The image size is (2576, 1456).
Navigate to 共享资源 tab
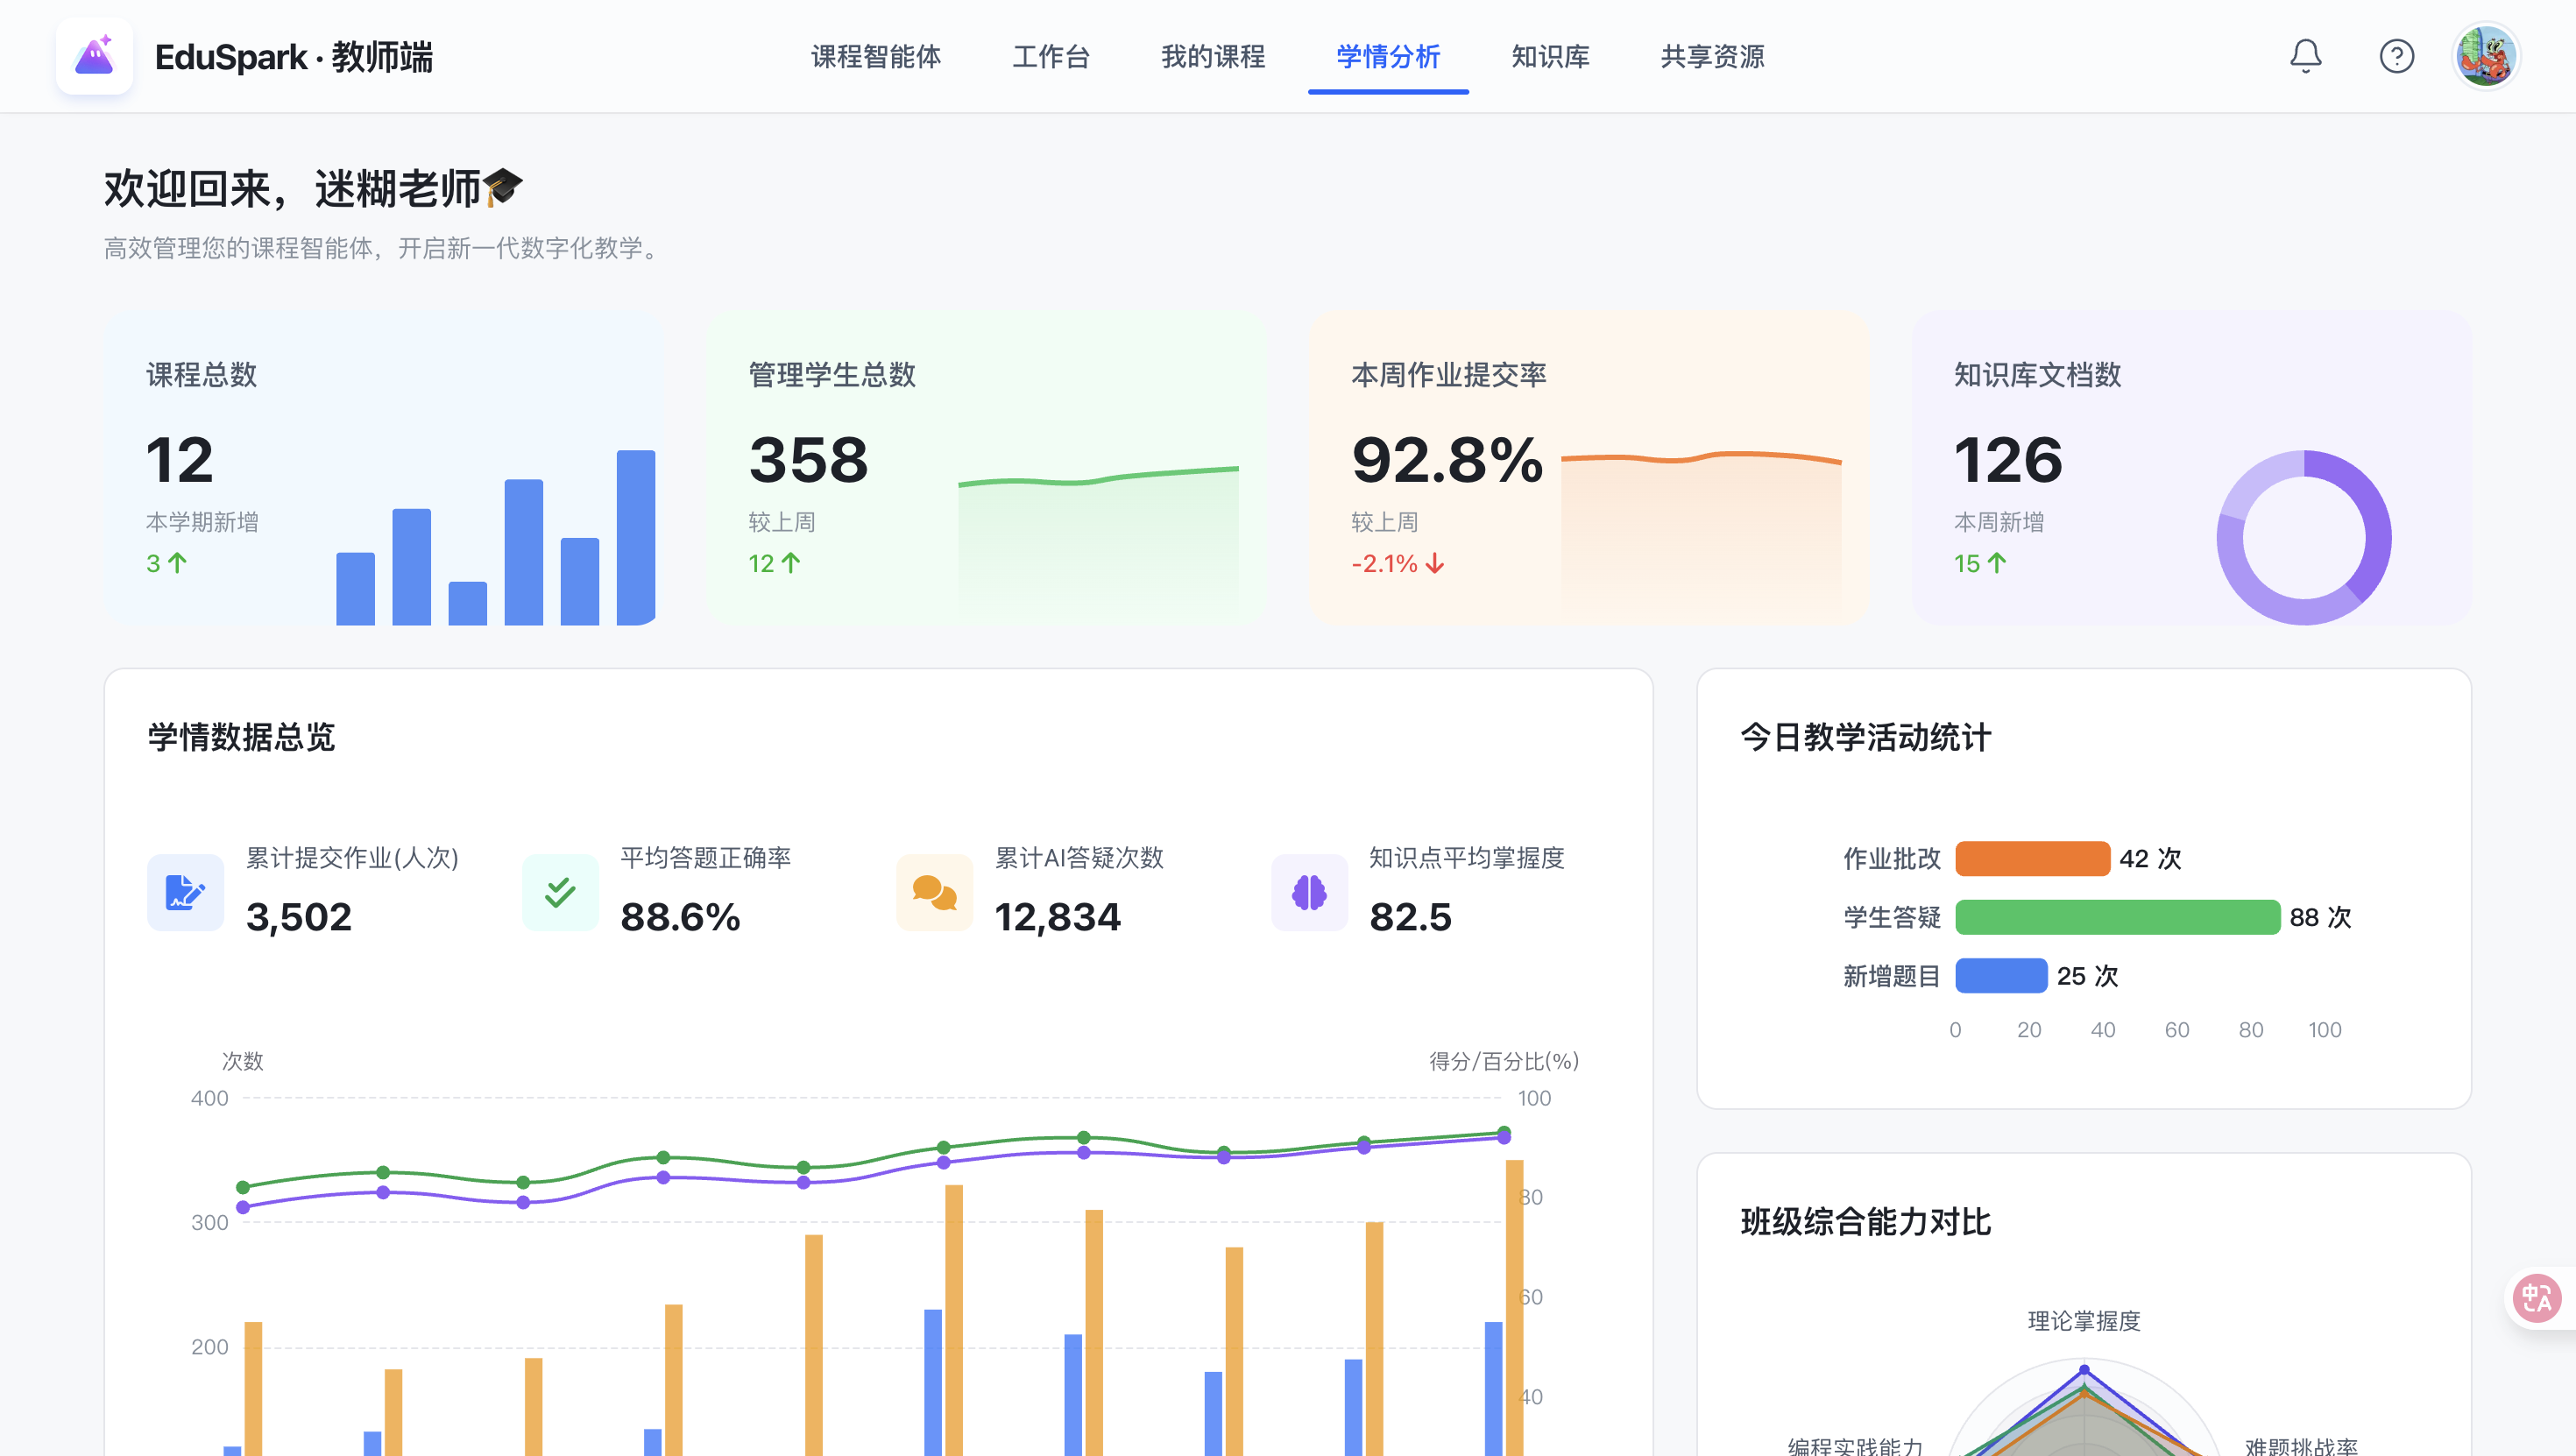pos(1712,57)
